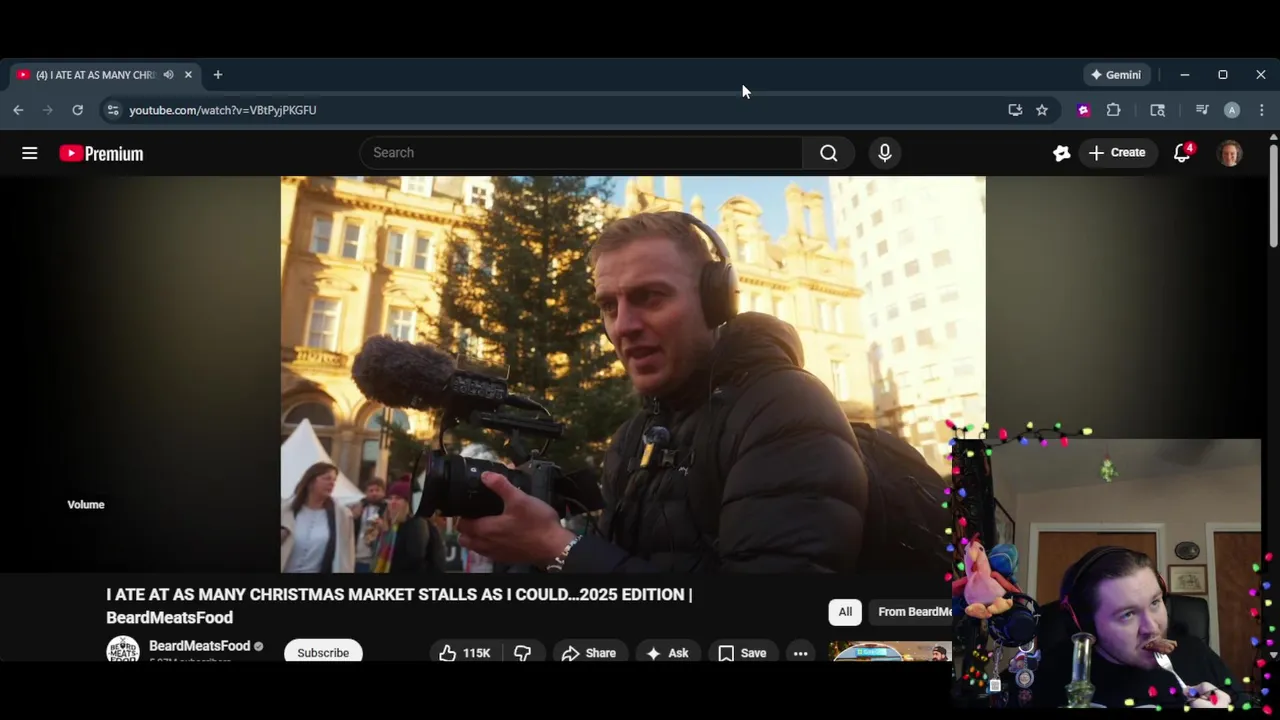The height and width of the screenshot is (720, 1280).
Task: Focus the YouTube search field
Action: [581, 153]
